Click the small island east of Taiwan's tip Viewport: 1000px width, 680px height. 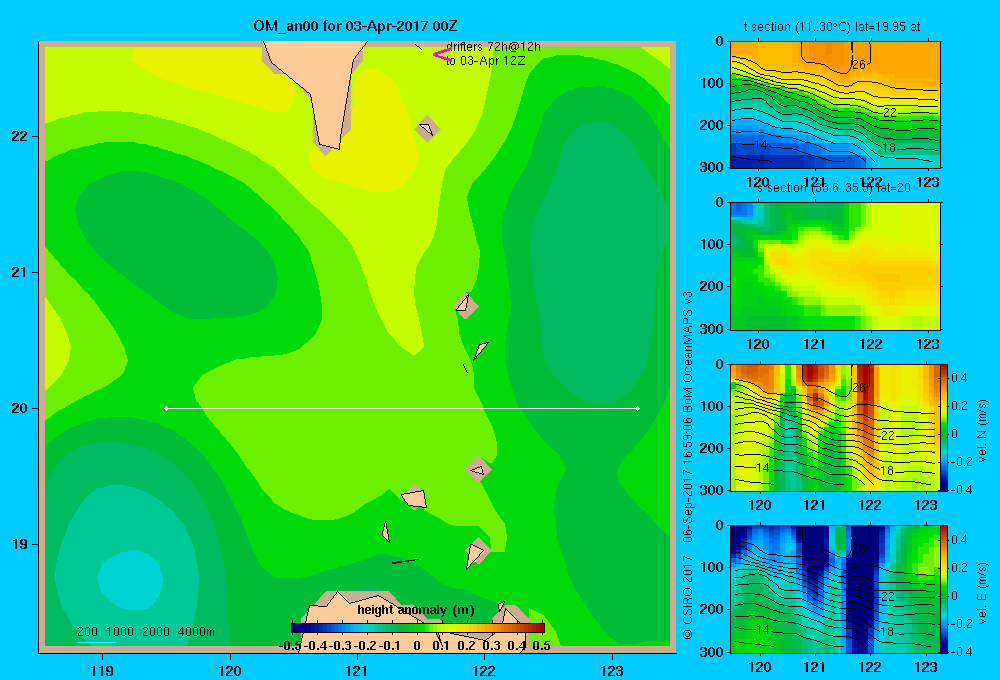click(427, 129)
